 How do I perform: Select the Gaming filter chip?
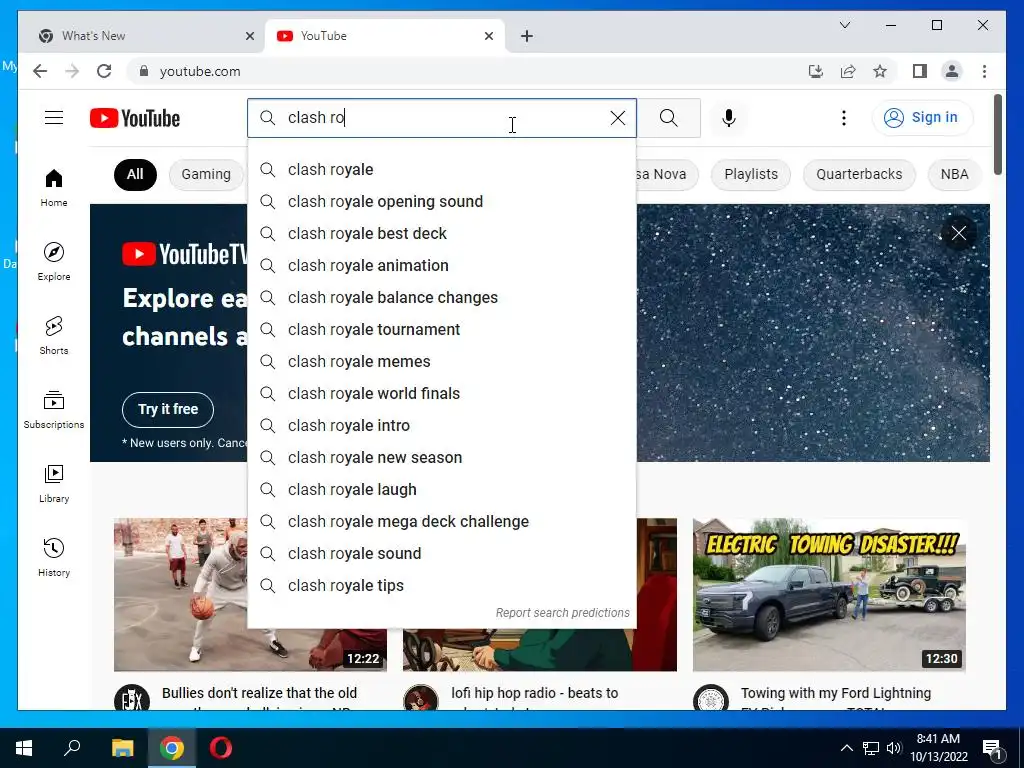pyautogui.click(x=206, y=174)
